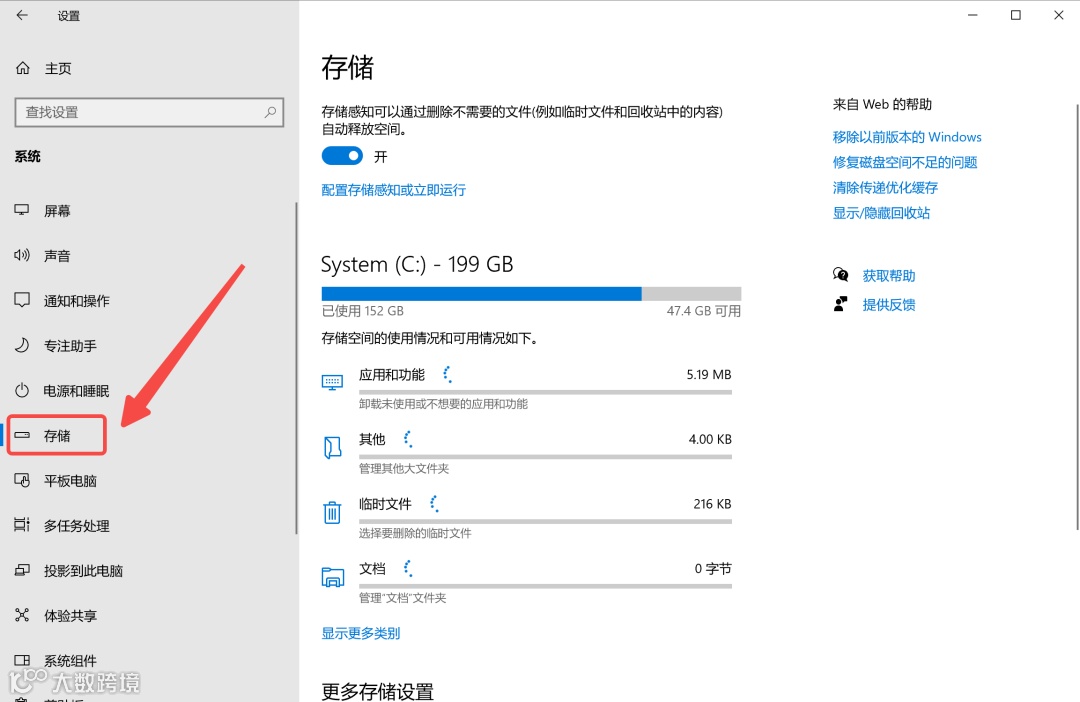Click the 存储 drive icon in the sidebar
1080x702 pixels.
22,435
